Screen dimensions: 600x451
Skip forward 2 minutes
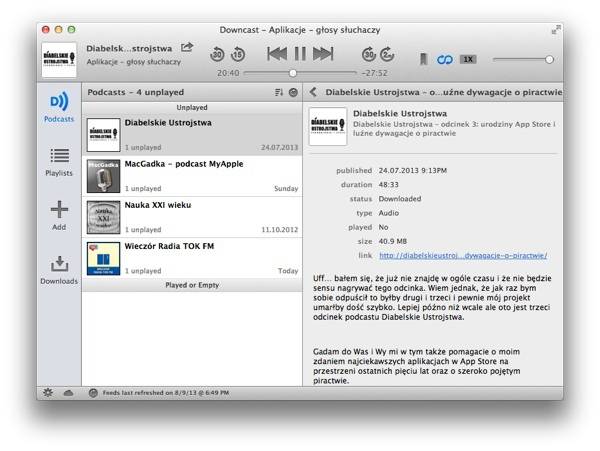click(x=387, y=54)
